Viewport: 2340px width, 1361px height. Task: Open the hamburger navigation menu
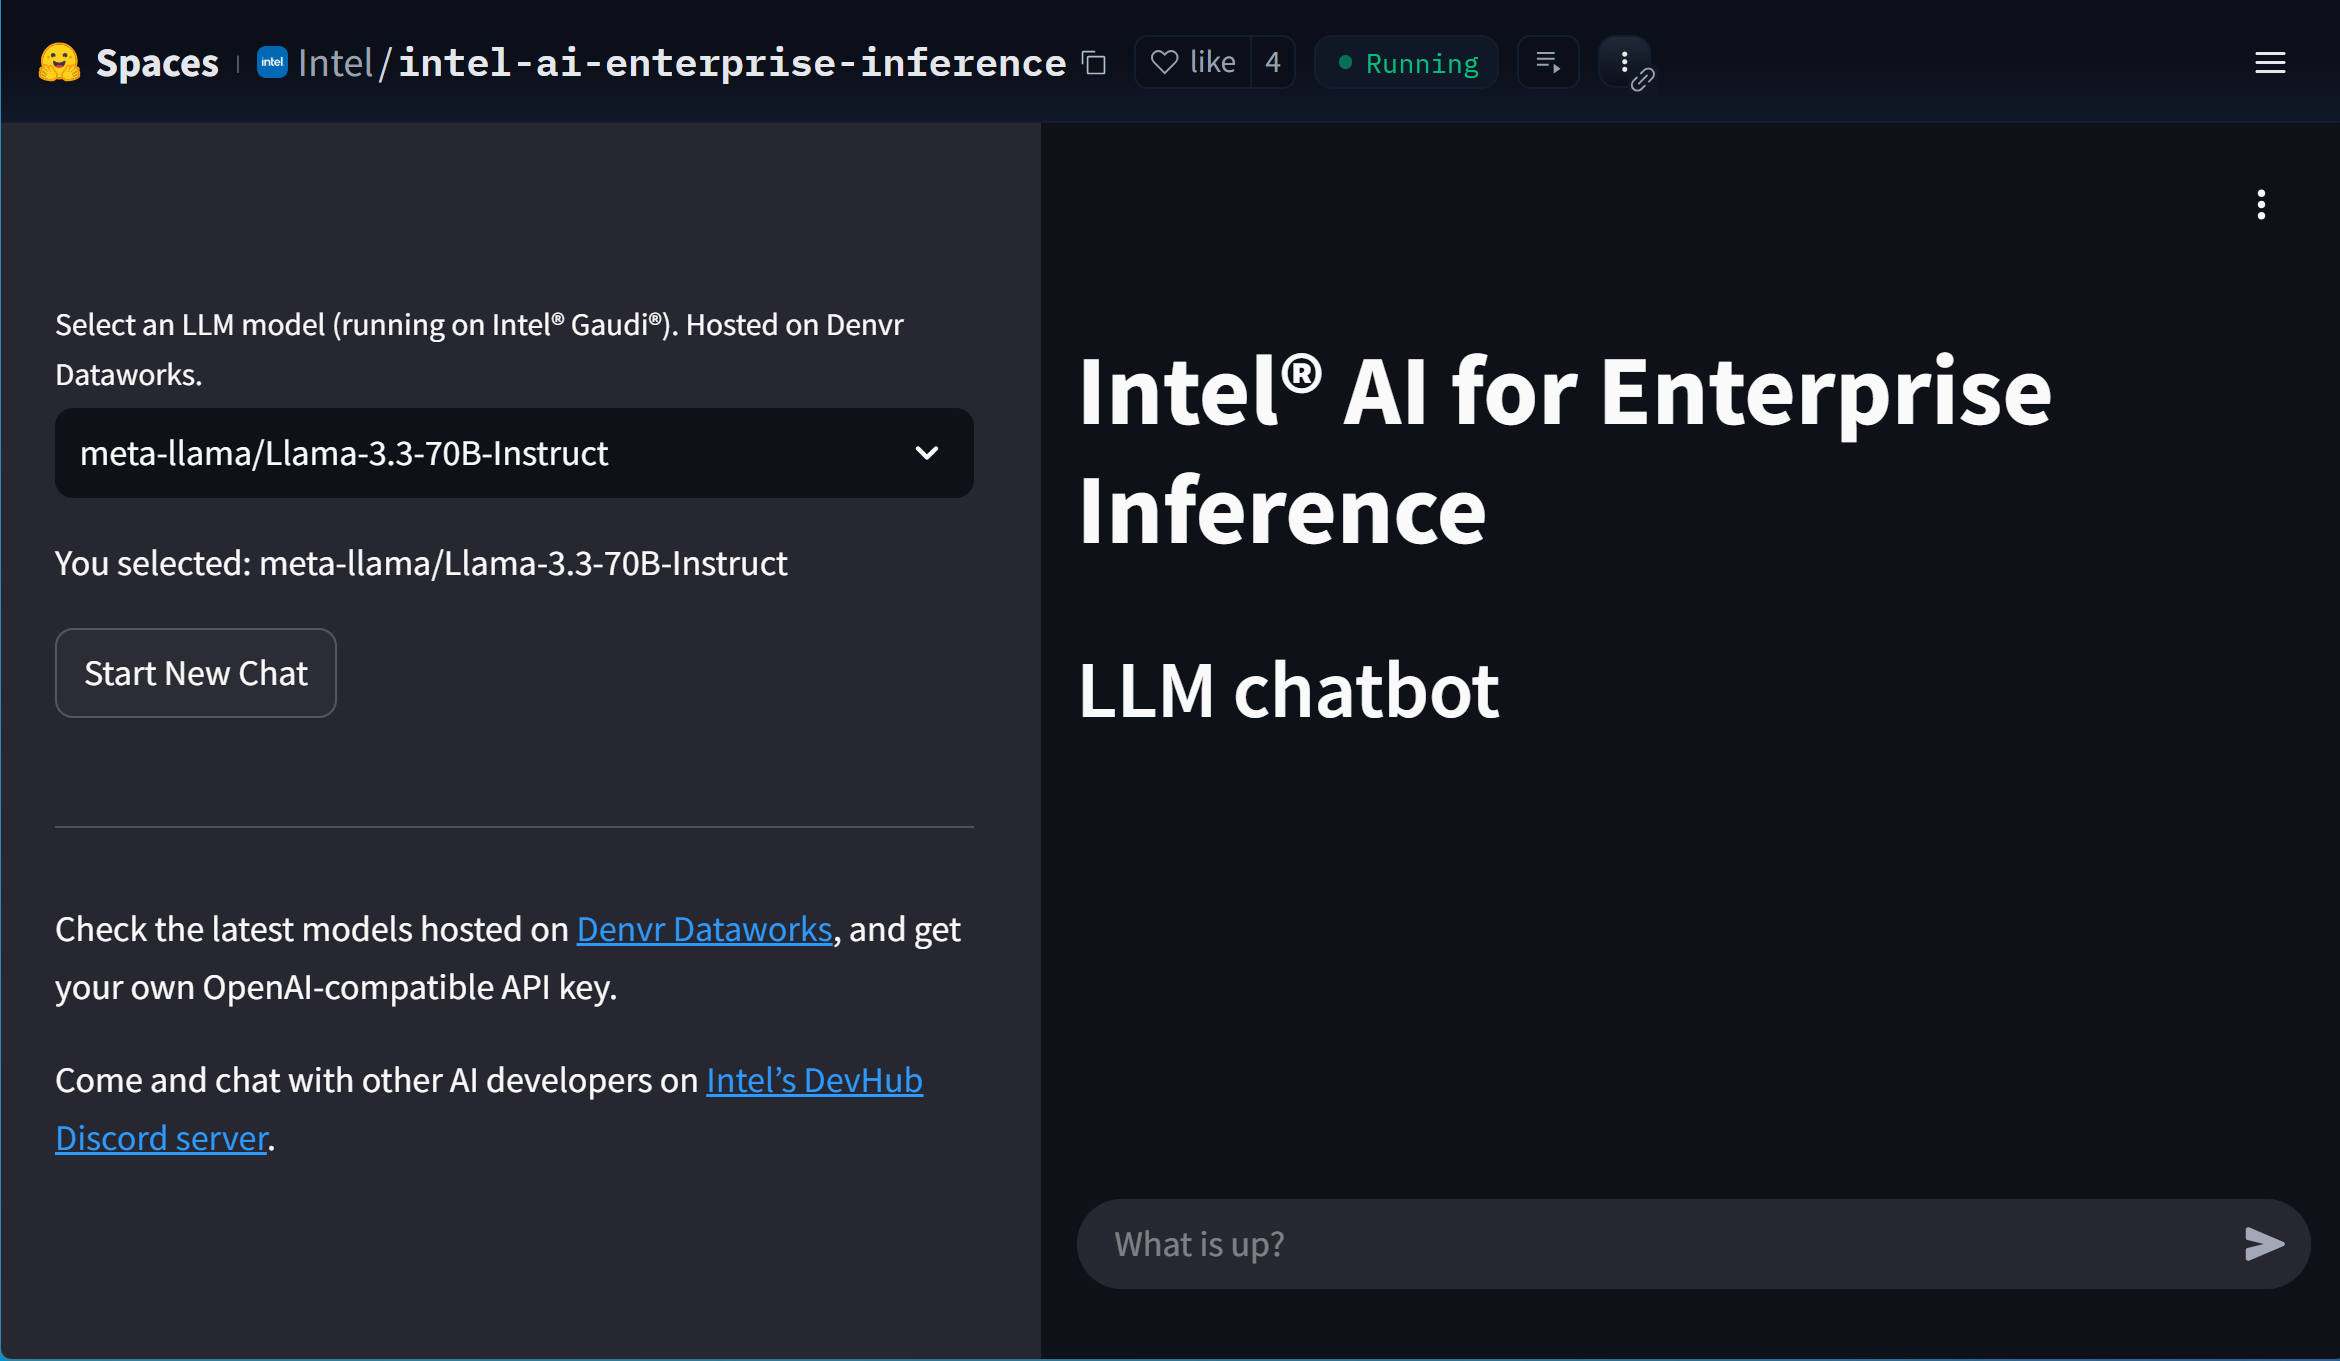pos(2269,62)
